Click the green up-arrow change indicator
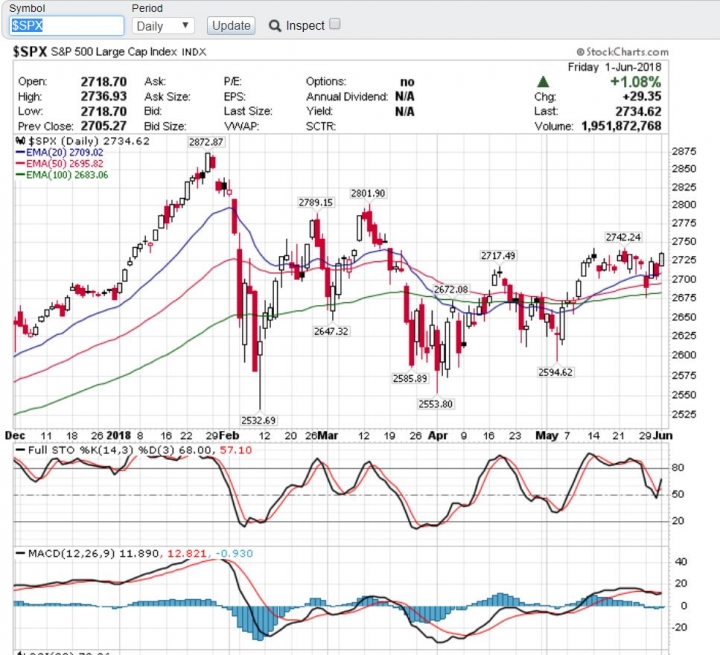The width and height of the screenshot is (720, 655). (x=543, y=82)
